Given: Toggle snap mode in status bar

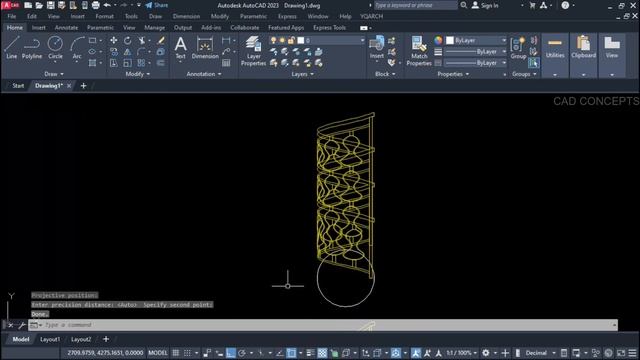Looking at the screenshot, I should [x=187, y=353].
